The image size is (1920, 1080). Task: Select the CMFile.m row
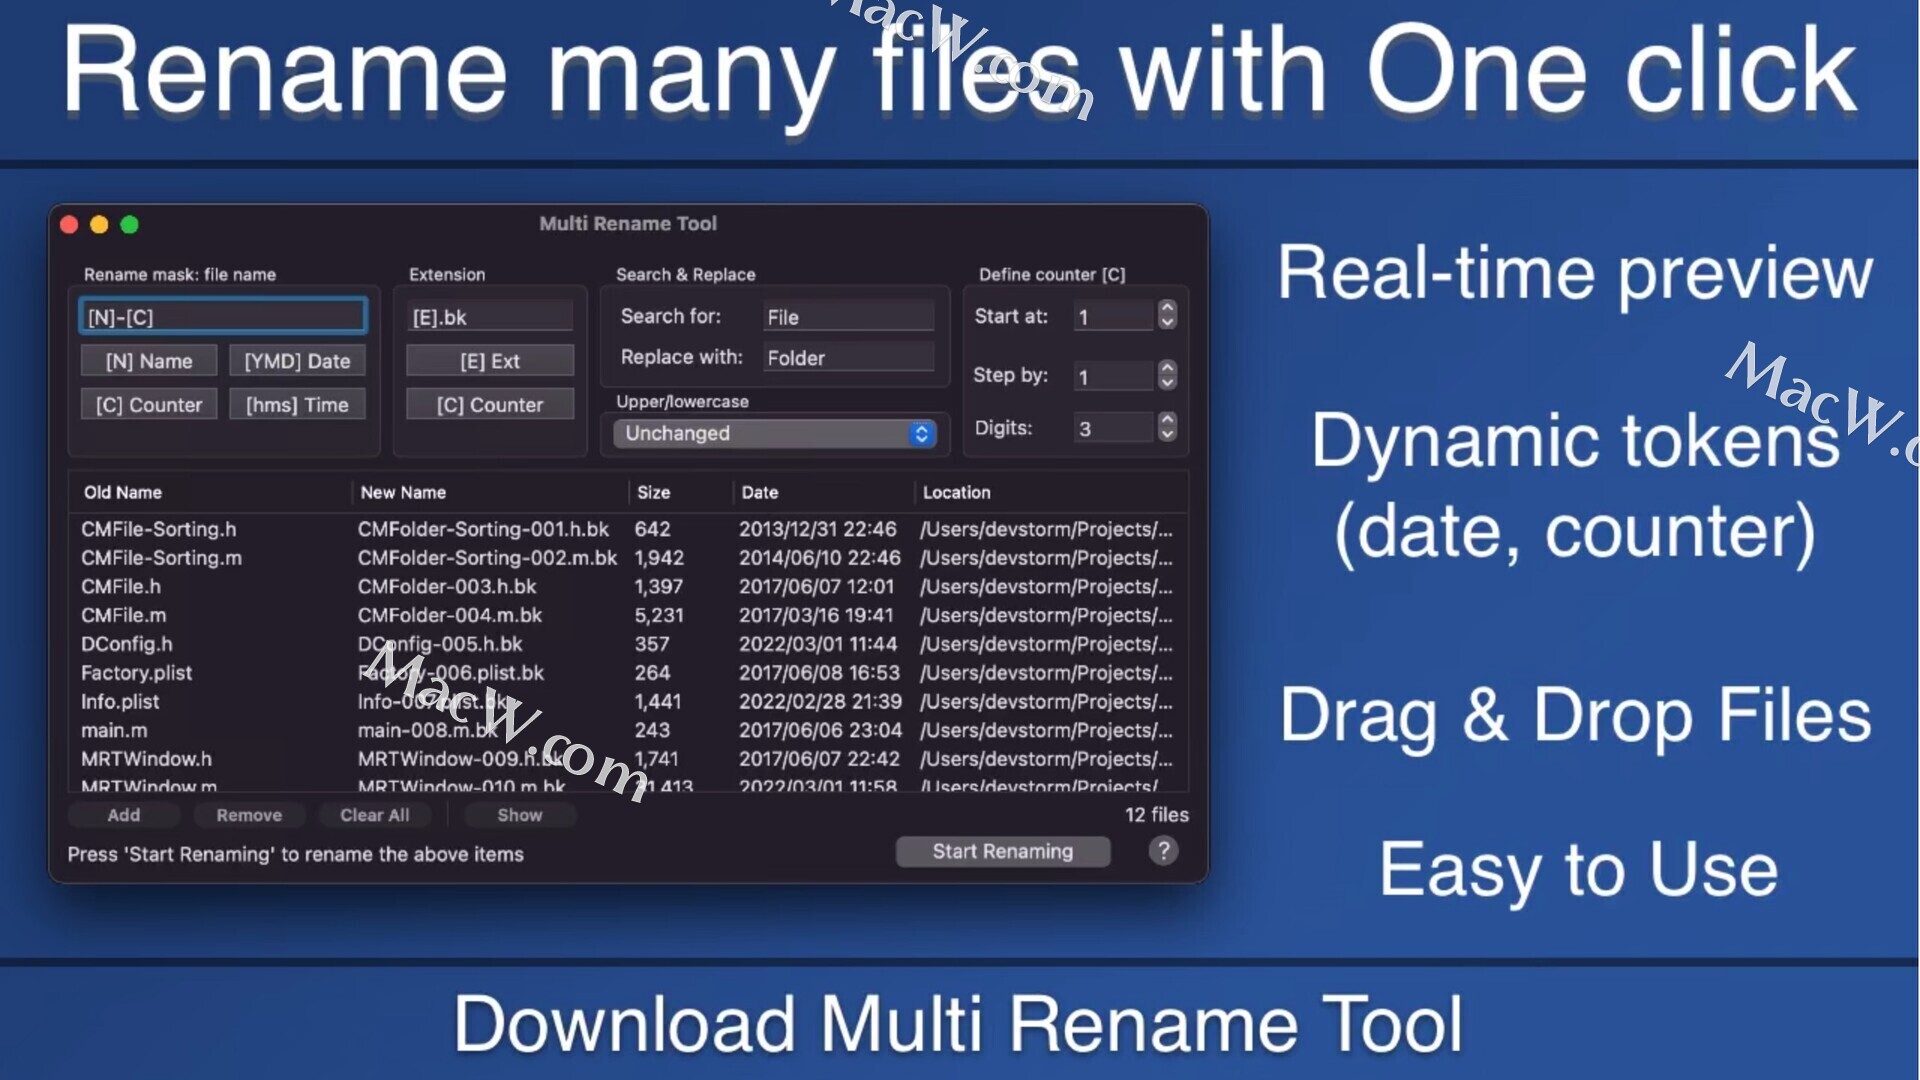point(628,615)
